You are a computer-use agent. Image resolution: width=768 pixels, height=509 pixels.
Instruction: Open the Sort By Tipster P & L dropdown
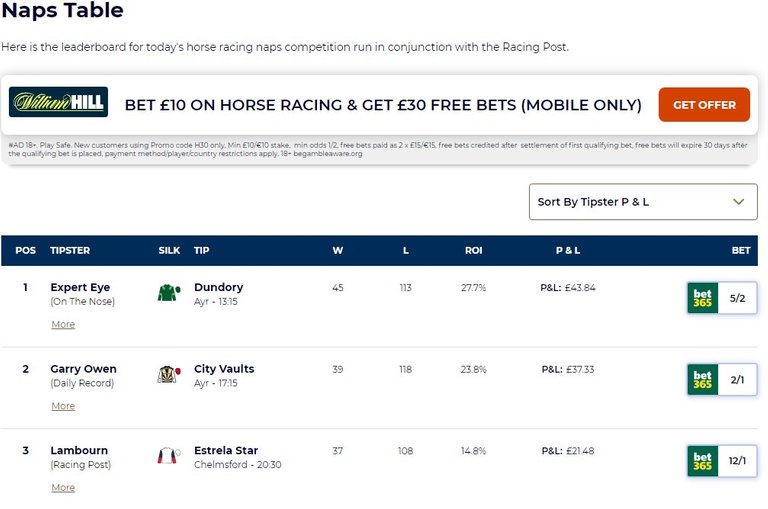643,202
